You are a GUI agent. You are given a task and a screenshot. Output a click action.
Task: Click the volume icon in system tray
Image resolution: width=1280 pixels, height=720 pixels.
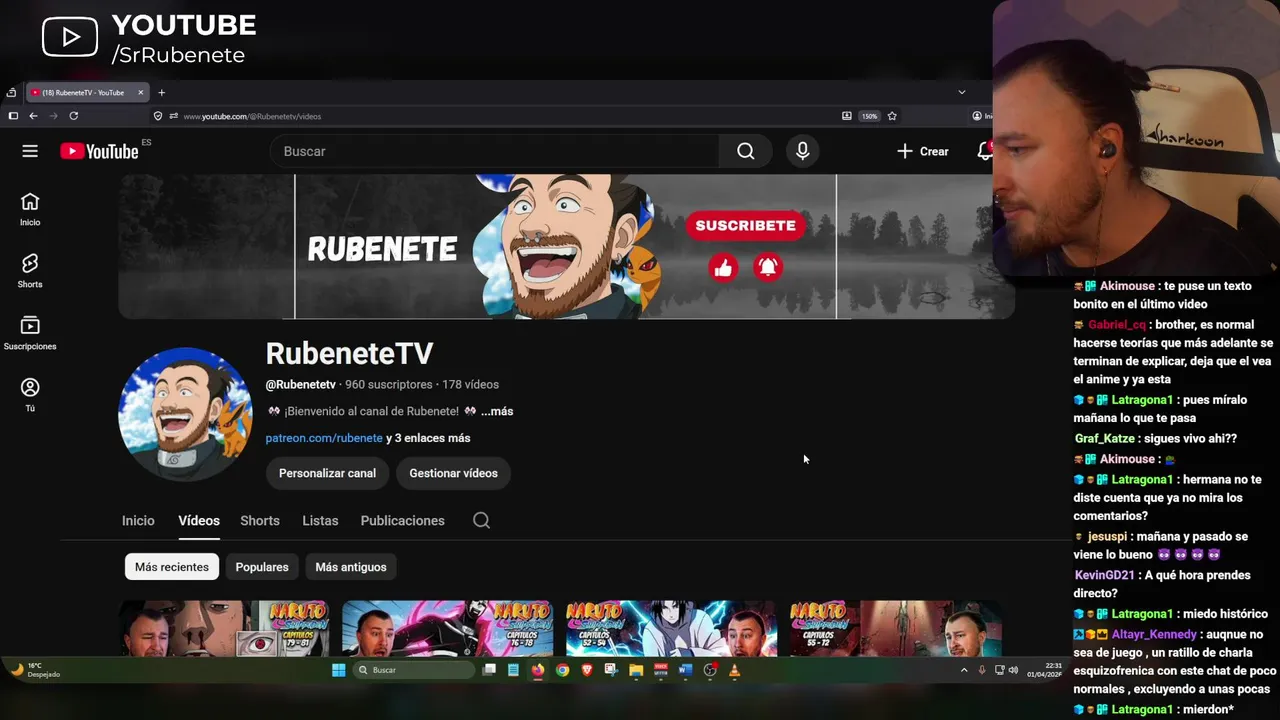point(1013,670)
